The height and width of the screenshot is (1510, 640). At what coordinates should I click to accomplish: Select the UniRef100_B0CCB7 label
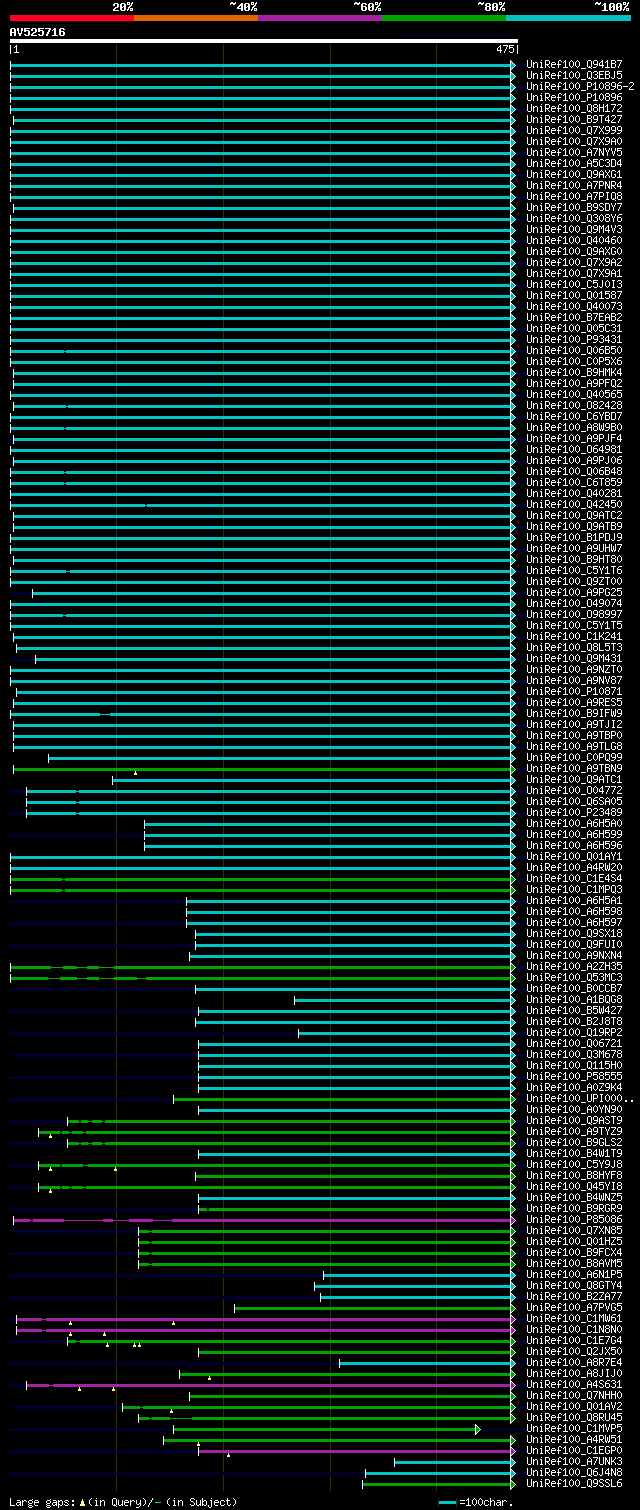pos(574,989)
